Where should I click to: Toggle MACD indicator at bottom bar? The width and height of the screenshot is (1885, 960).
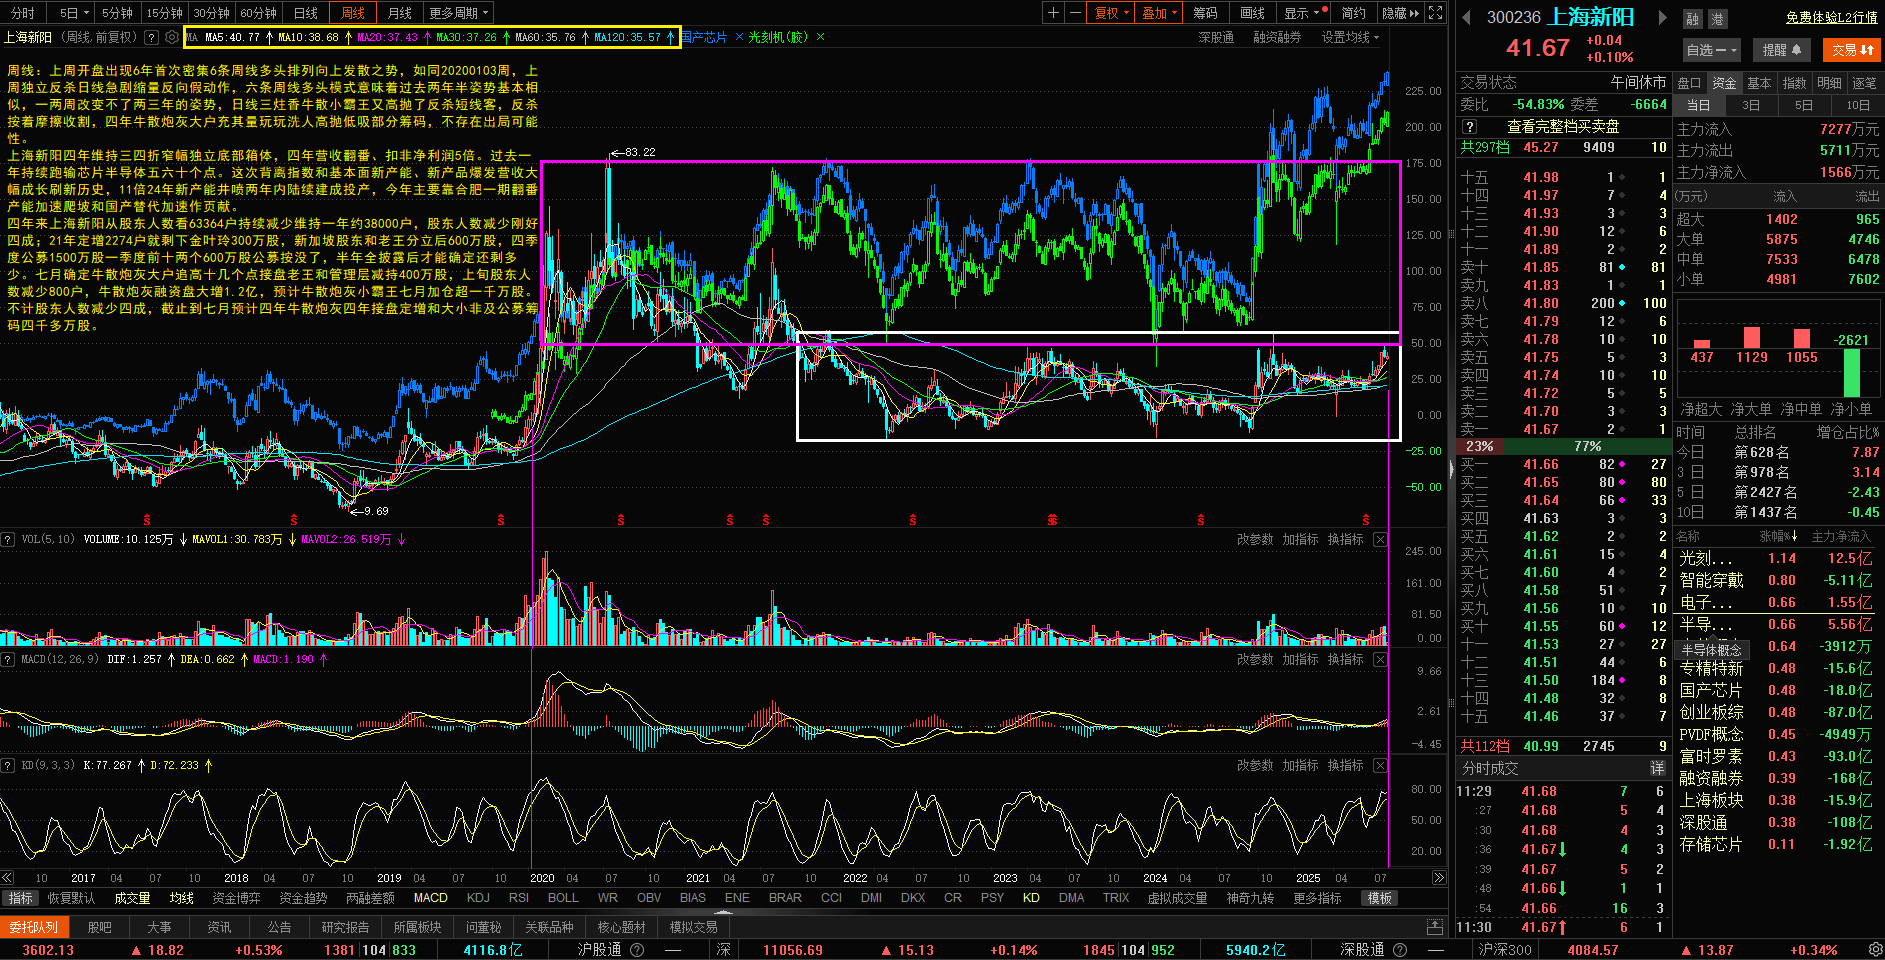(431, 898)
